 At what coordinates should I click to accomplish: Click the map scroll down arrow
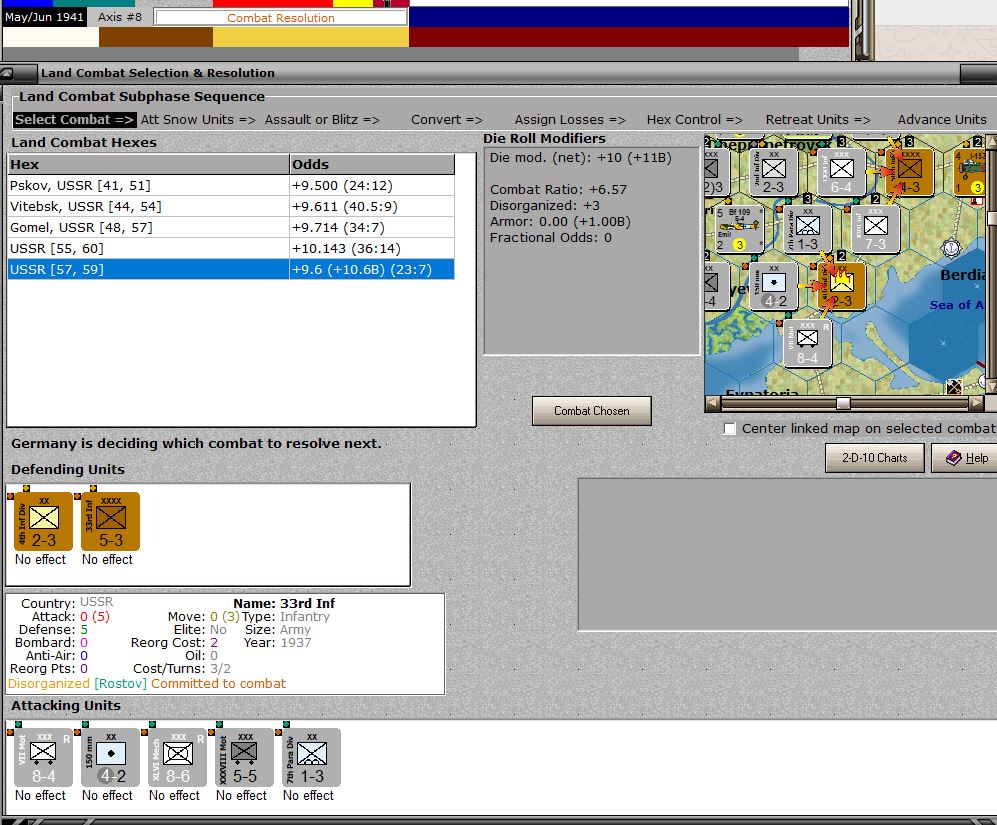[991, 387]
